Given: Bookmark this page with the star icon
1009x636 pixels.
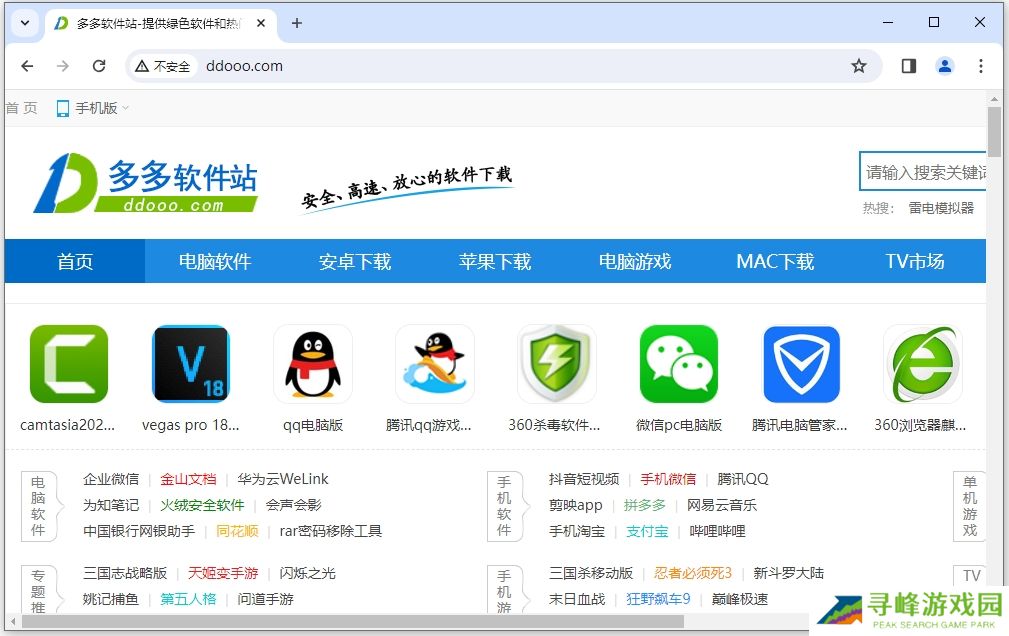Looking at the screenshot, I should 858,66.
